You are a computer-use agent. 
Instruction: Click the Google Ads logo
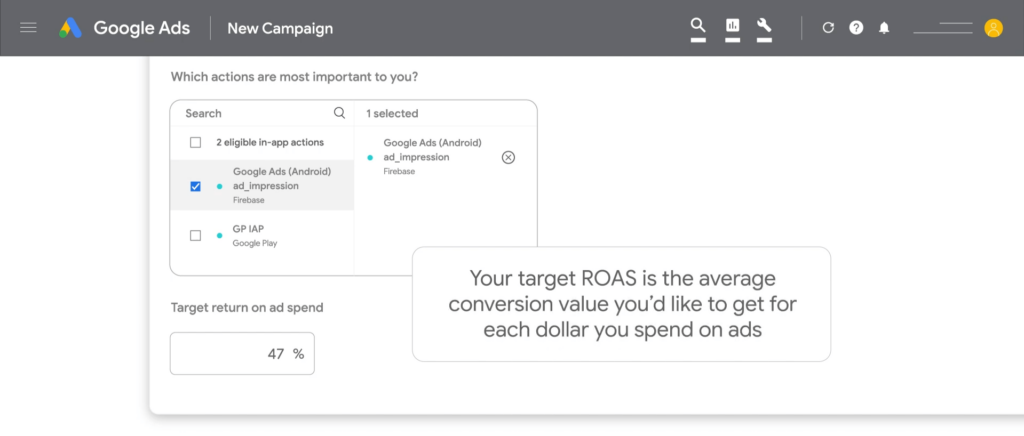pyautogui.click(x=70, y=28)
